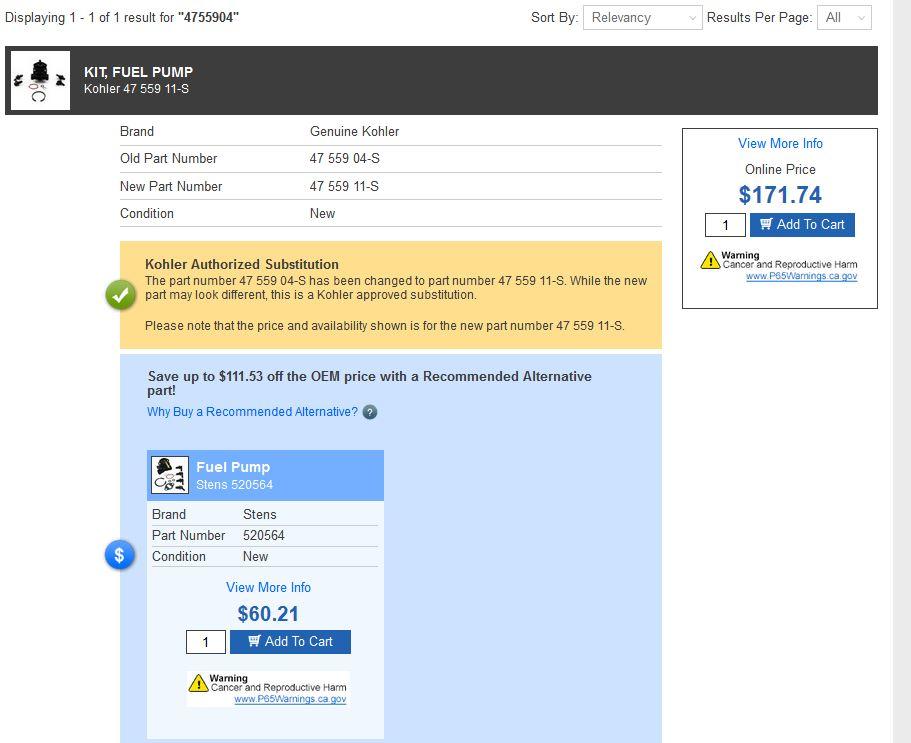Click the Save up to $111.53 heading

[x=370, y=383]
